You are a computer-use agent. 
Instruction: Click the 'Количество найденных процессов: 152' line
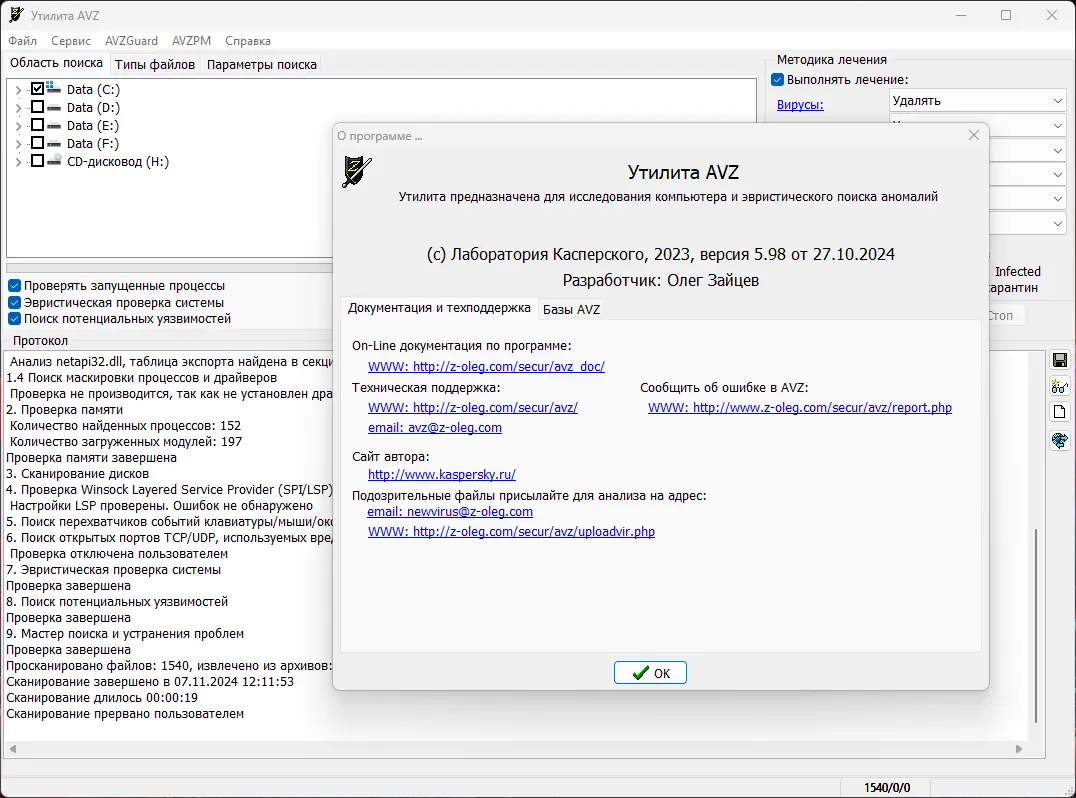125,426
